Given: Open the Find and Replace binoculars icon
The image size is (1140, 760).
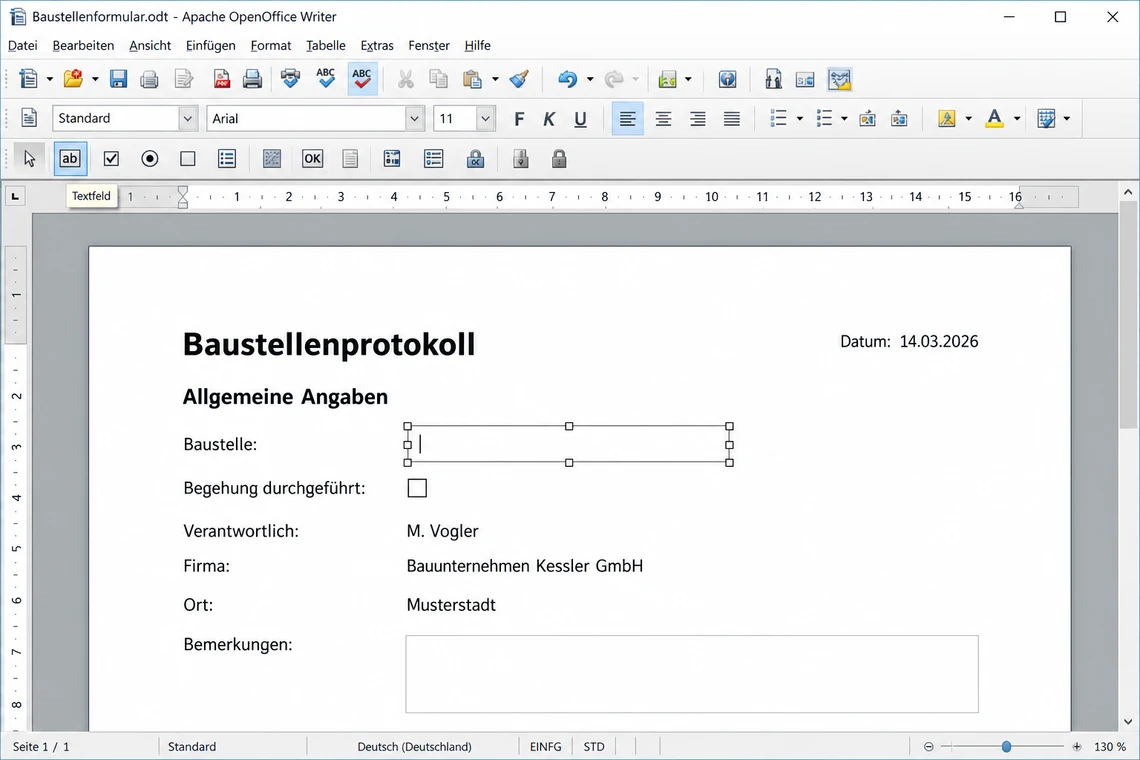Looking at the screenshot, I should coord(773,79).
